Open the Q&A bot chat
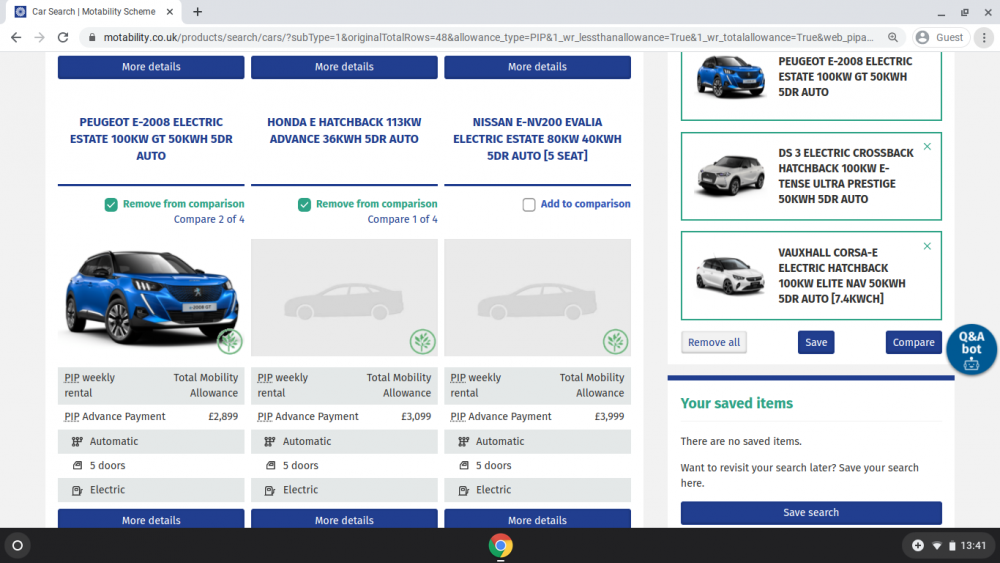Image resolution: width=1000 pixels, height=563 pixels. pos(971,349)
